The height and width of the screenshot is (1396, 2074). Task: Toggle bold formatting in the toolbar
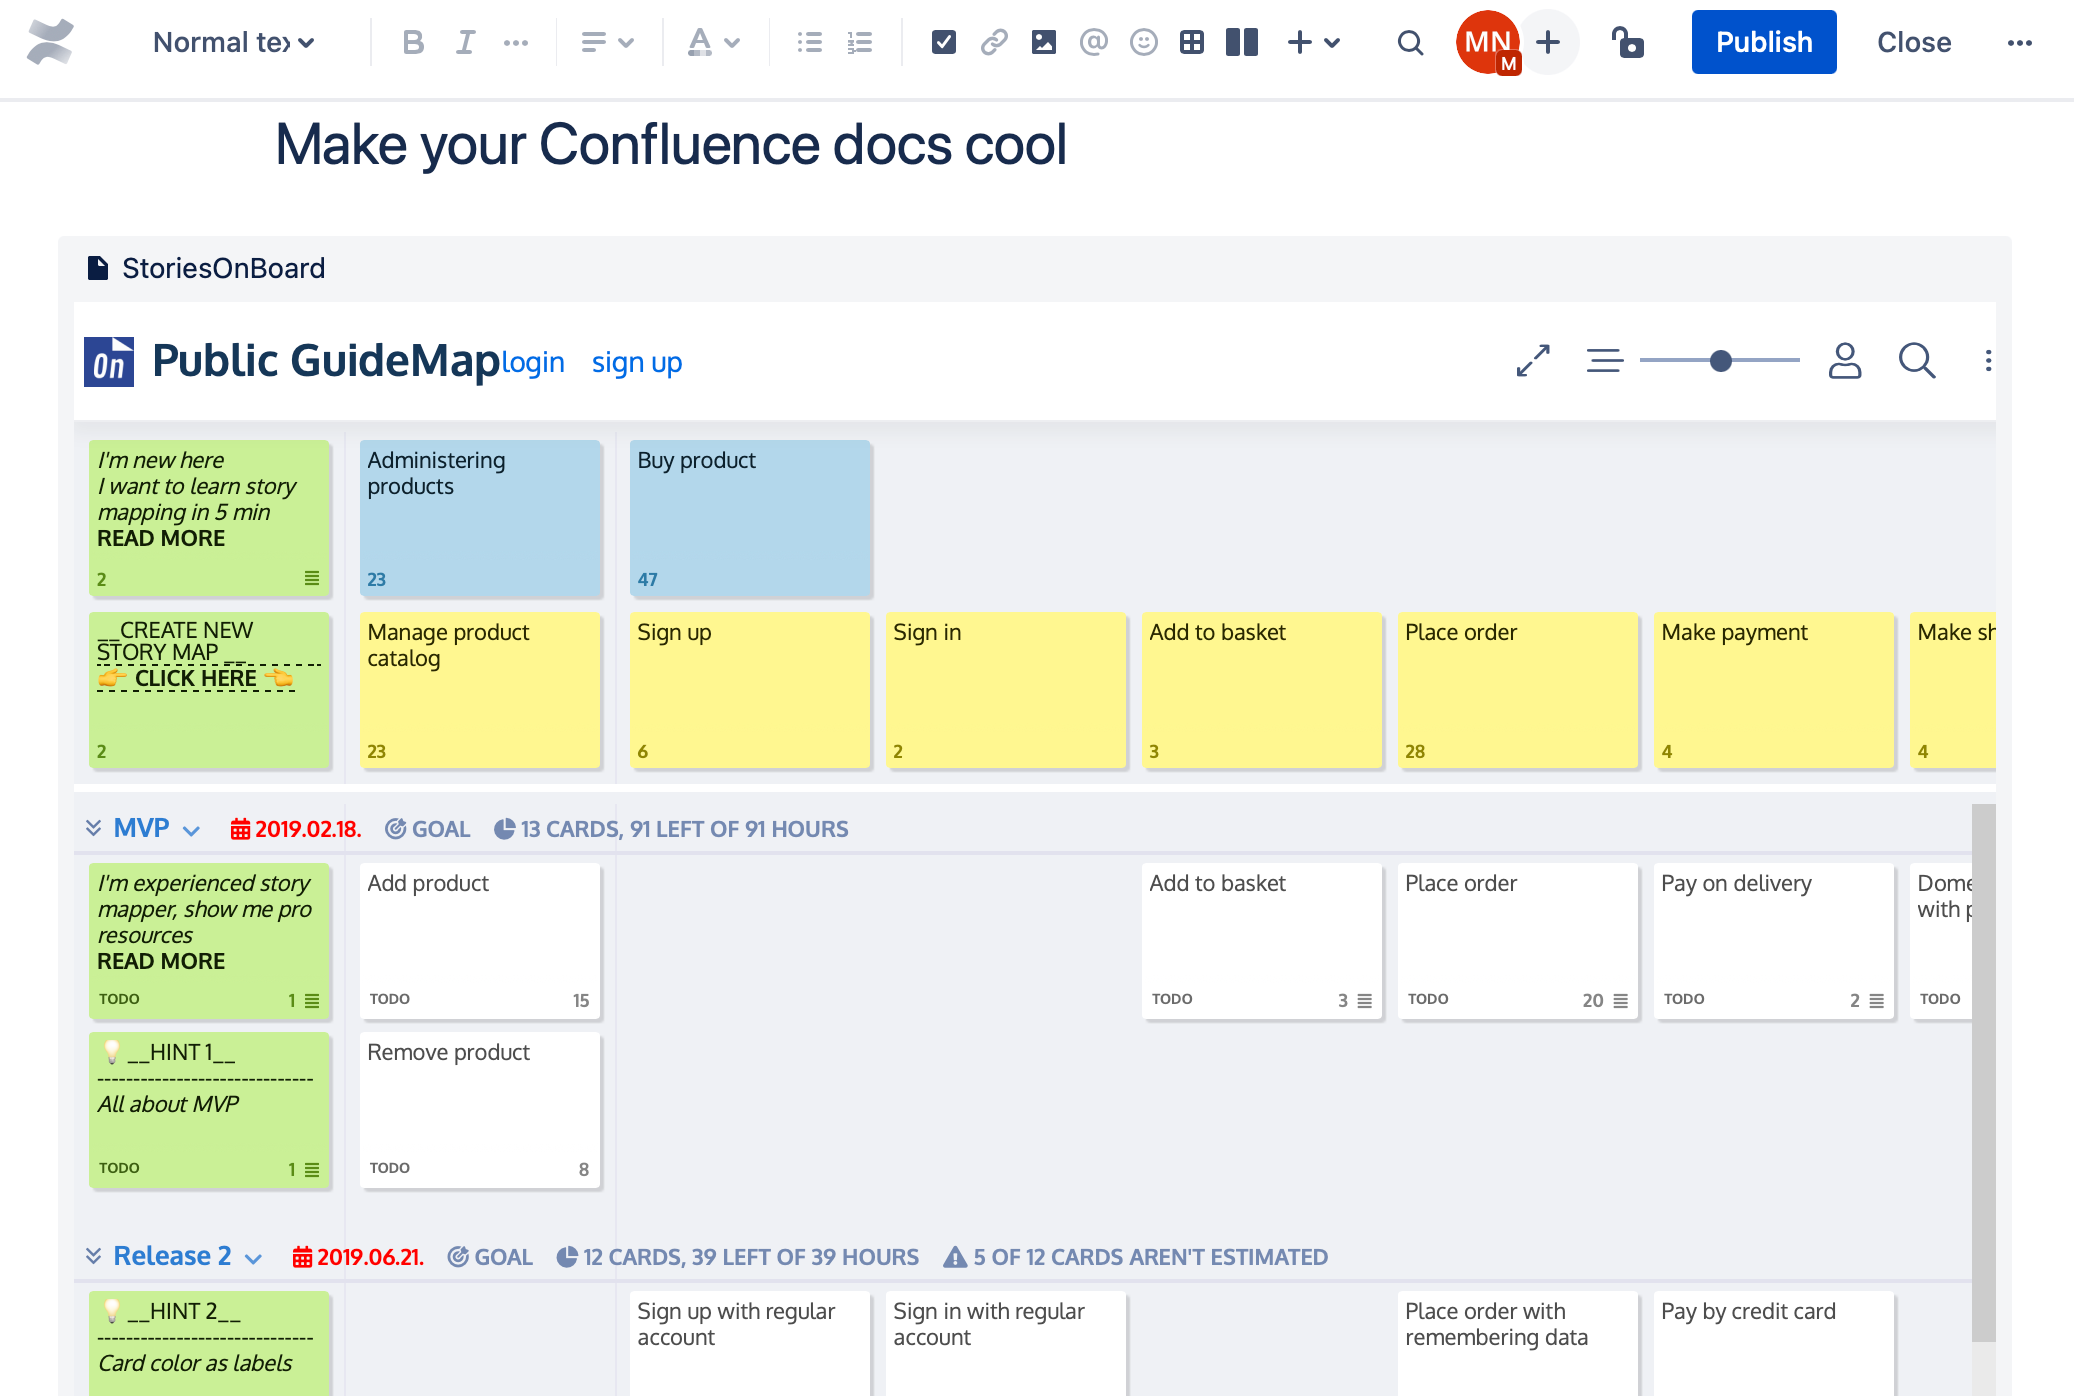[411, 42]
